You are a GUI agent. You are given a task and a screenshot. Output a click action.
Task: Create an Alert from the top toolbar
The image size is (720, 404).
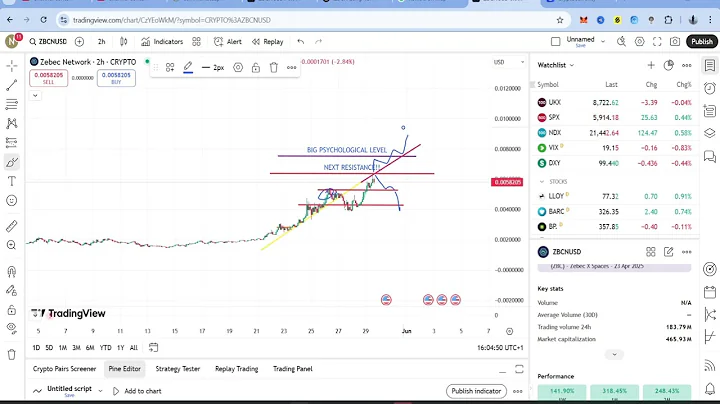point(228,41)
